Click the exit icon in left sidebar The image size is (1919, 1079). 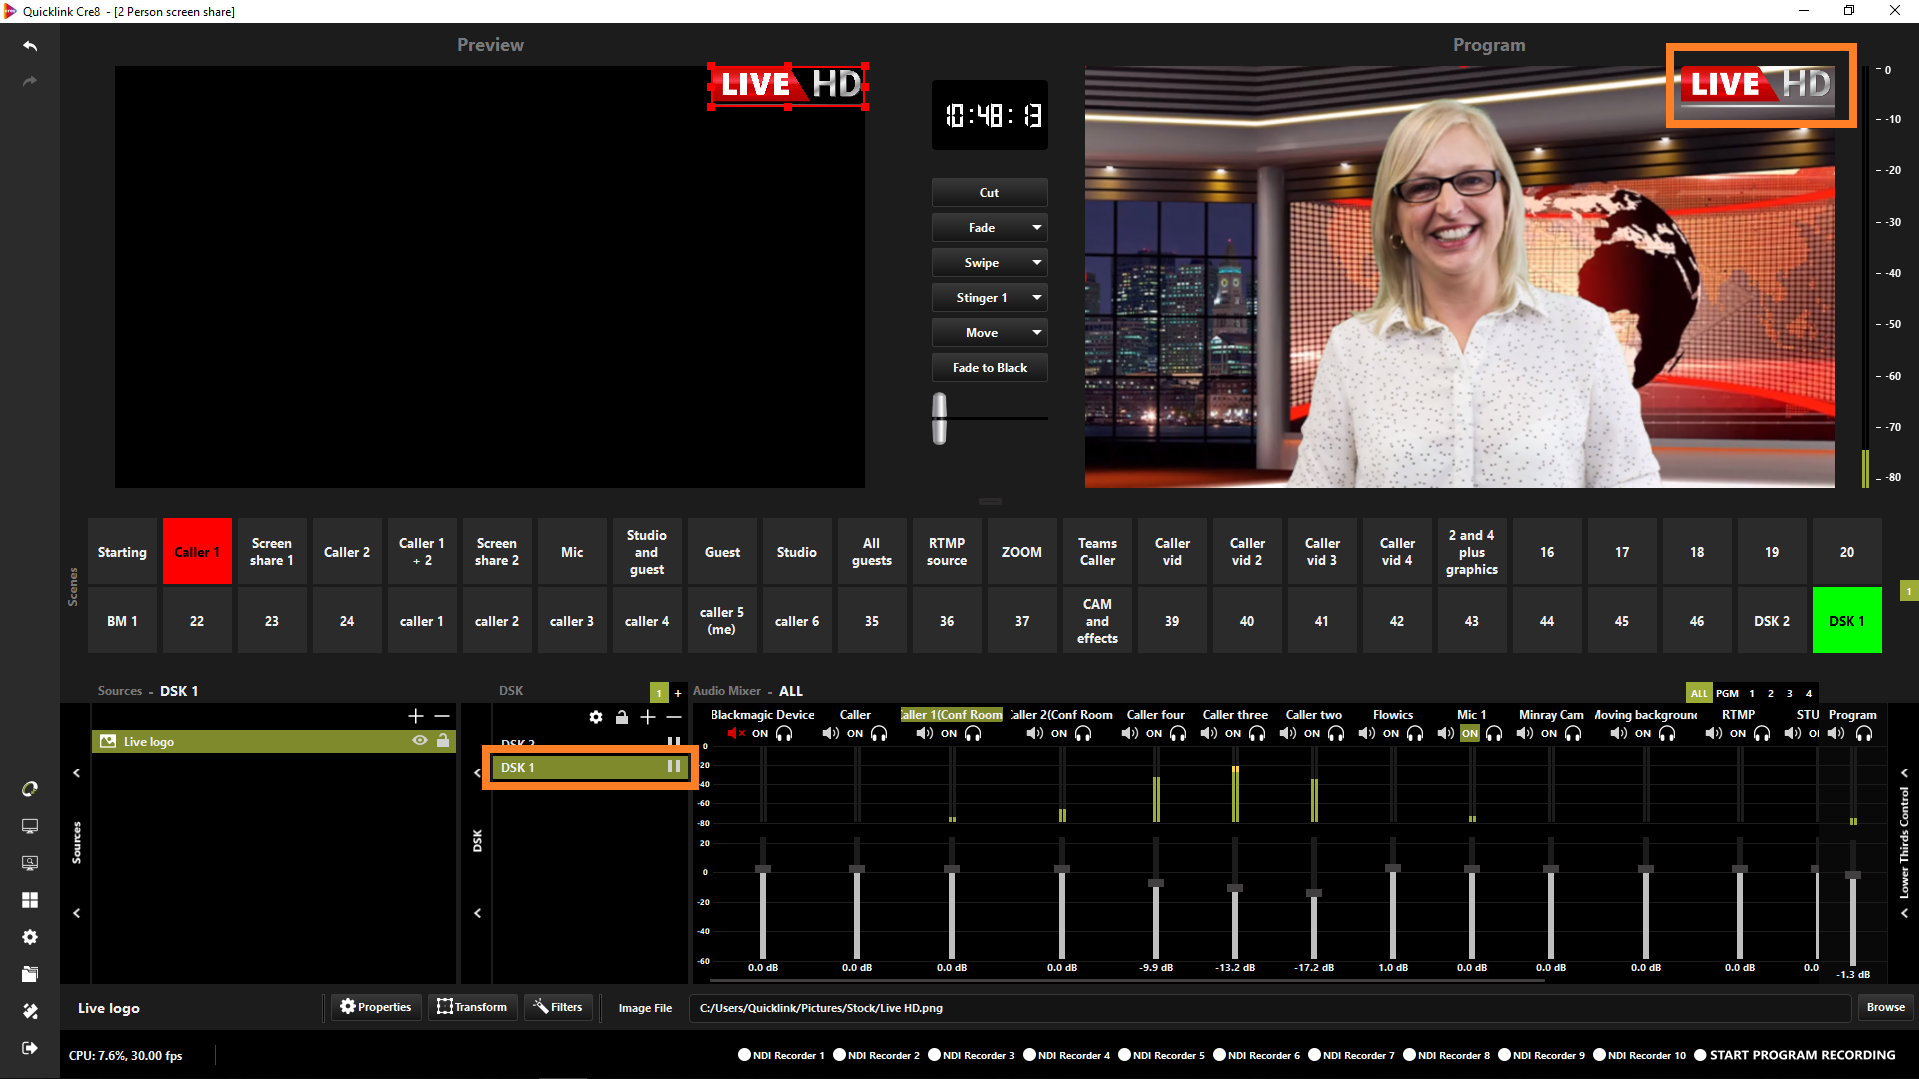tap(30, 1048)
